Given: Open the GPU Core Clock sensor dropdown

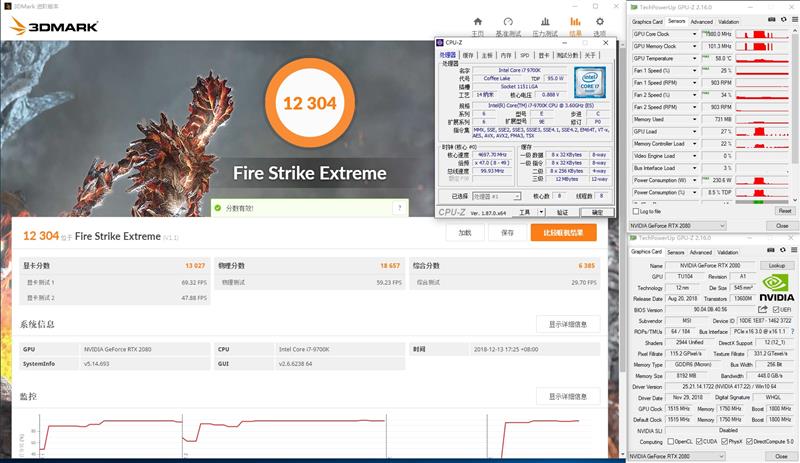Looking at the screenshot, I should tap(694, 34).
